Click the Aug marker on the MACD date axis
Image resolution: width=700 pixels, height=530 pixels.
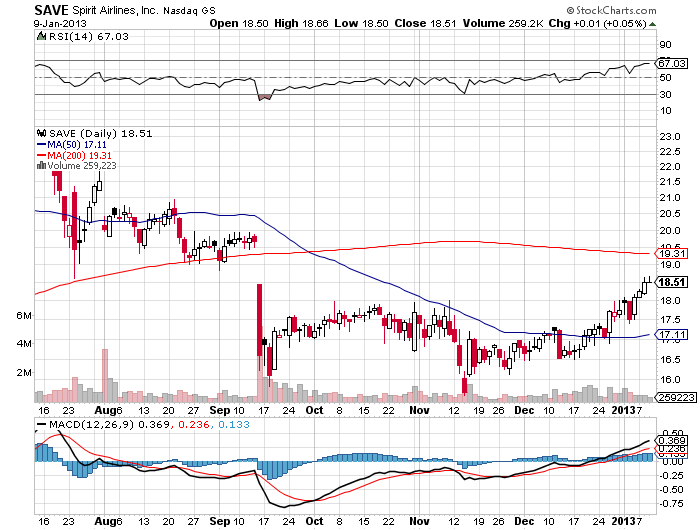[105, 521]
